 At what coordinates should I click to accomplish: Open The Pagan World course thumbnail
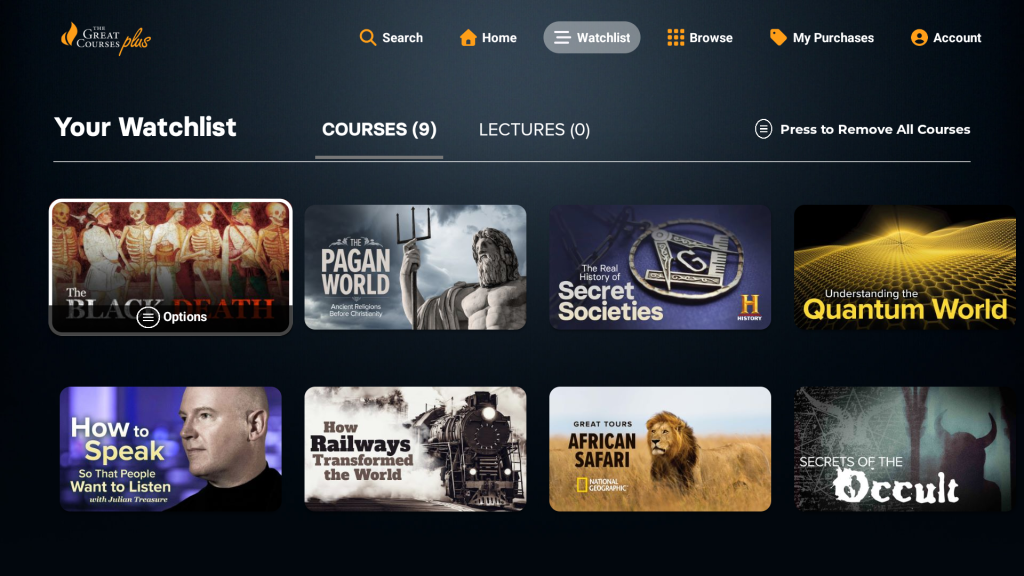(415, 267)
